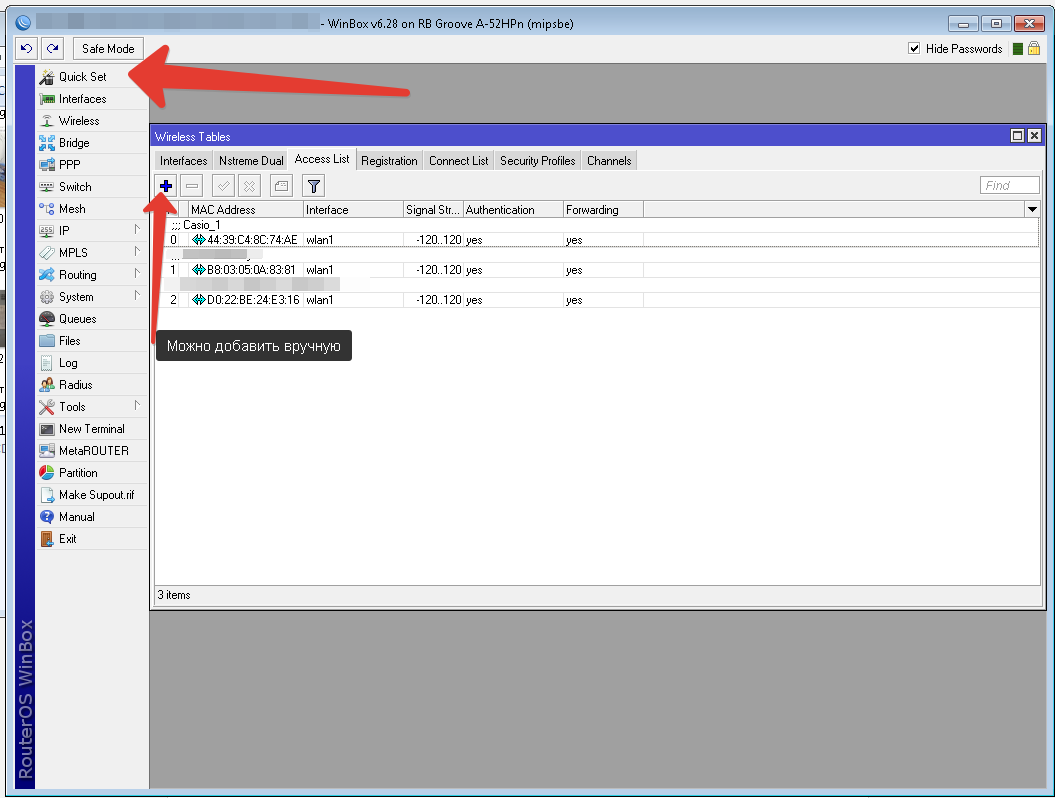Click the Find search field
Image resolution: width=1055 pixels, height=798 pixels.
click(x=1010, y=186)
